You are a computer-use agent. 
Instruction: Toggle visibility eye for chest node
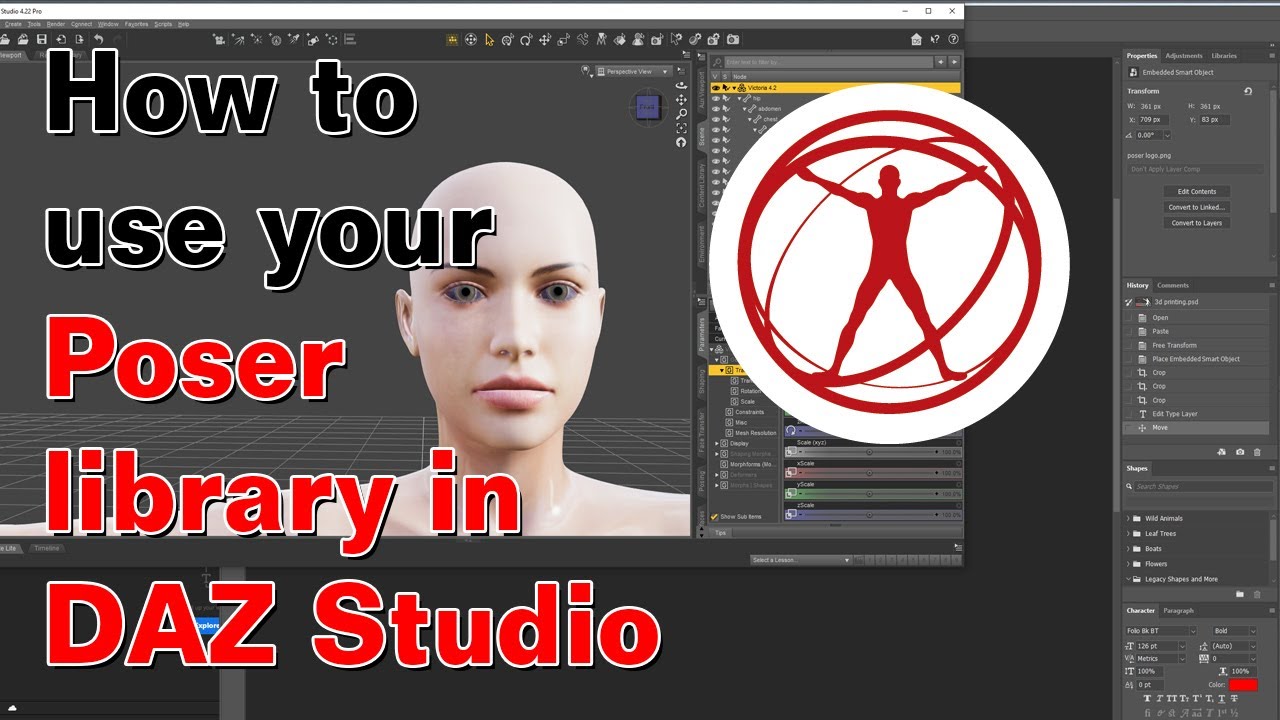point(716,119)
